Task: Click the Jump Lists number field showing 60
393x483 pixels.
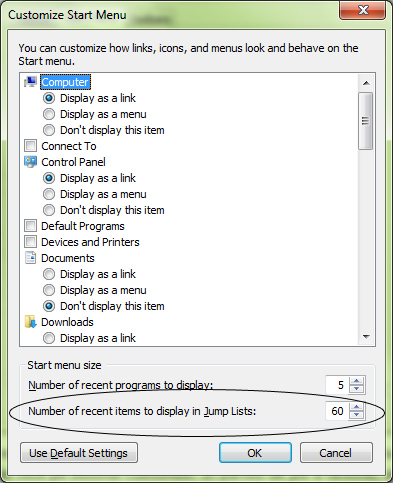Action: 337,411
